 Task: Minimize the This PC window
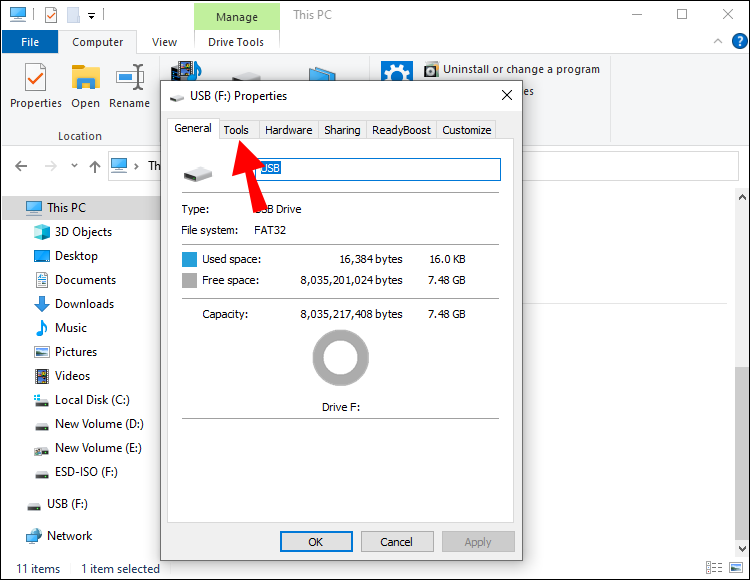[x=637, y=14]
